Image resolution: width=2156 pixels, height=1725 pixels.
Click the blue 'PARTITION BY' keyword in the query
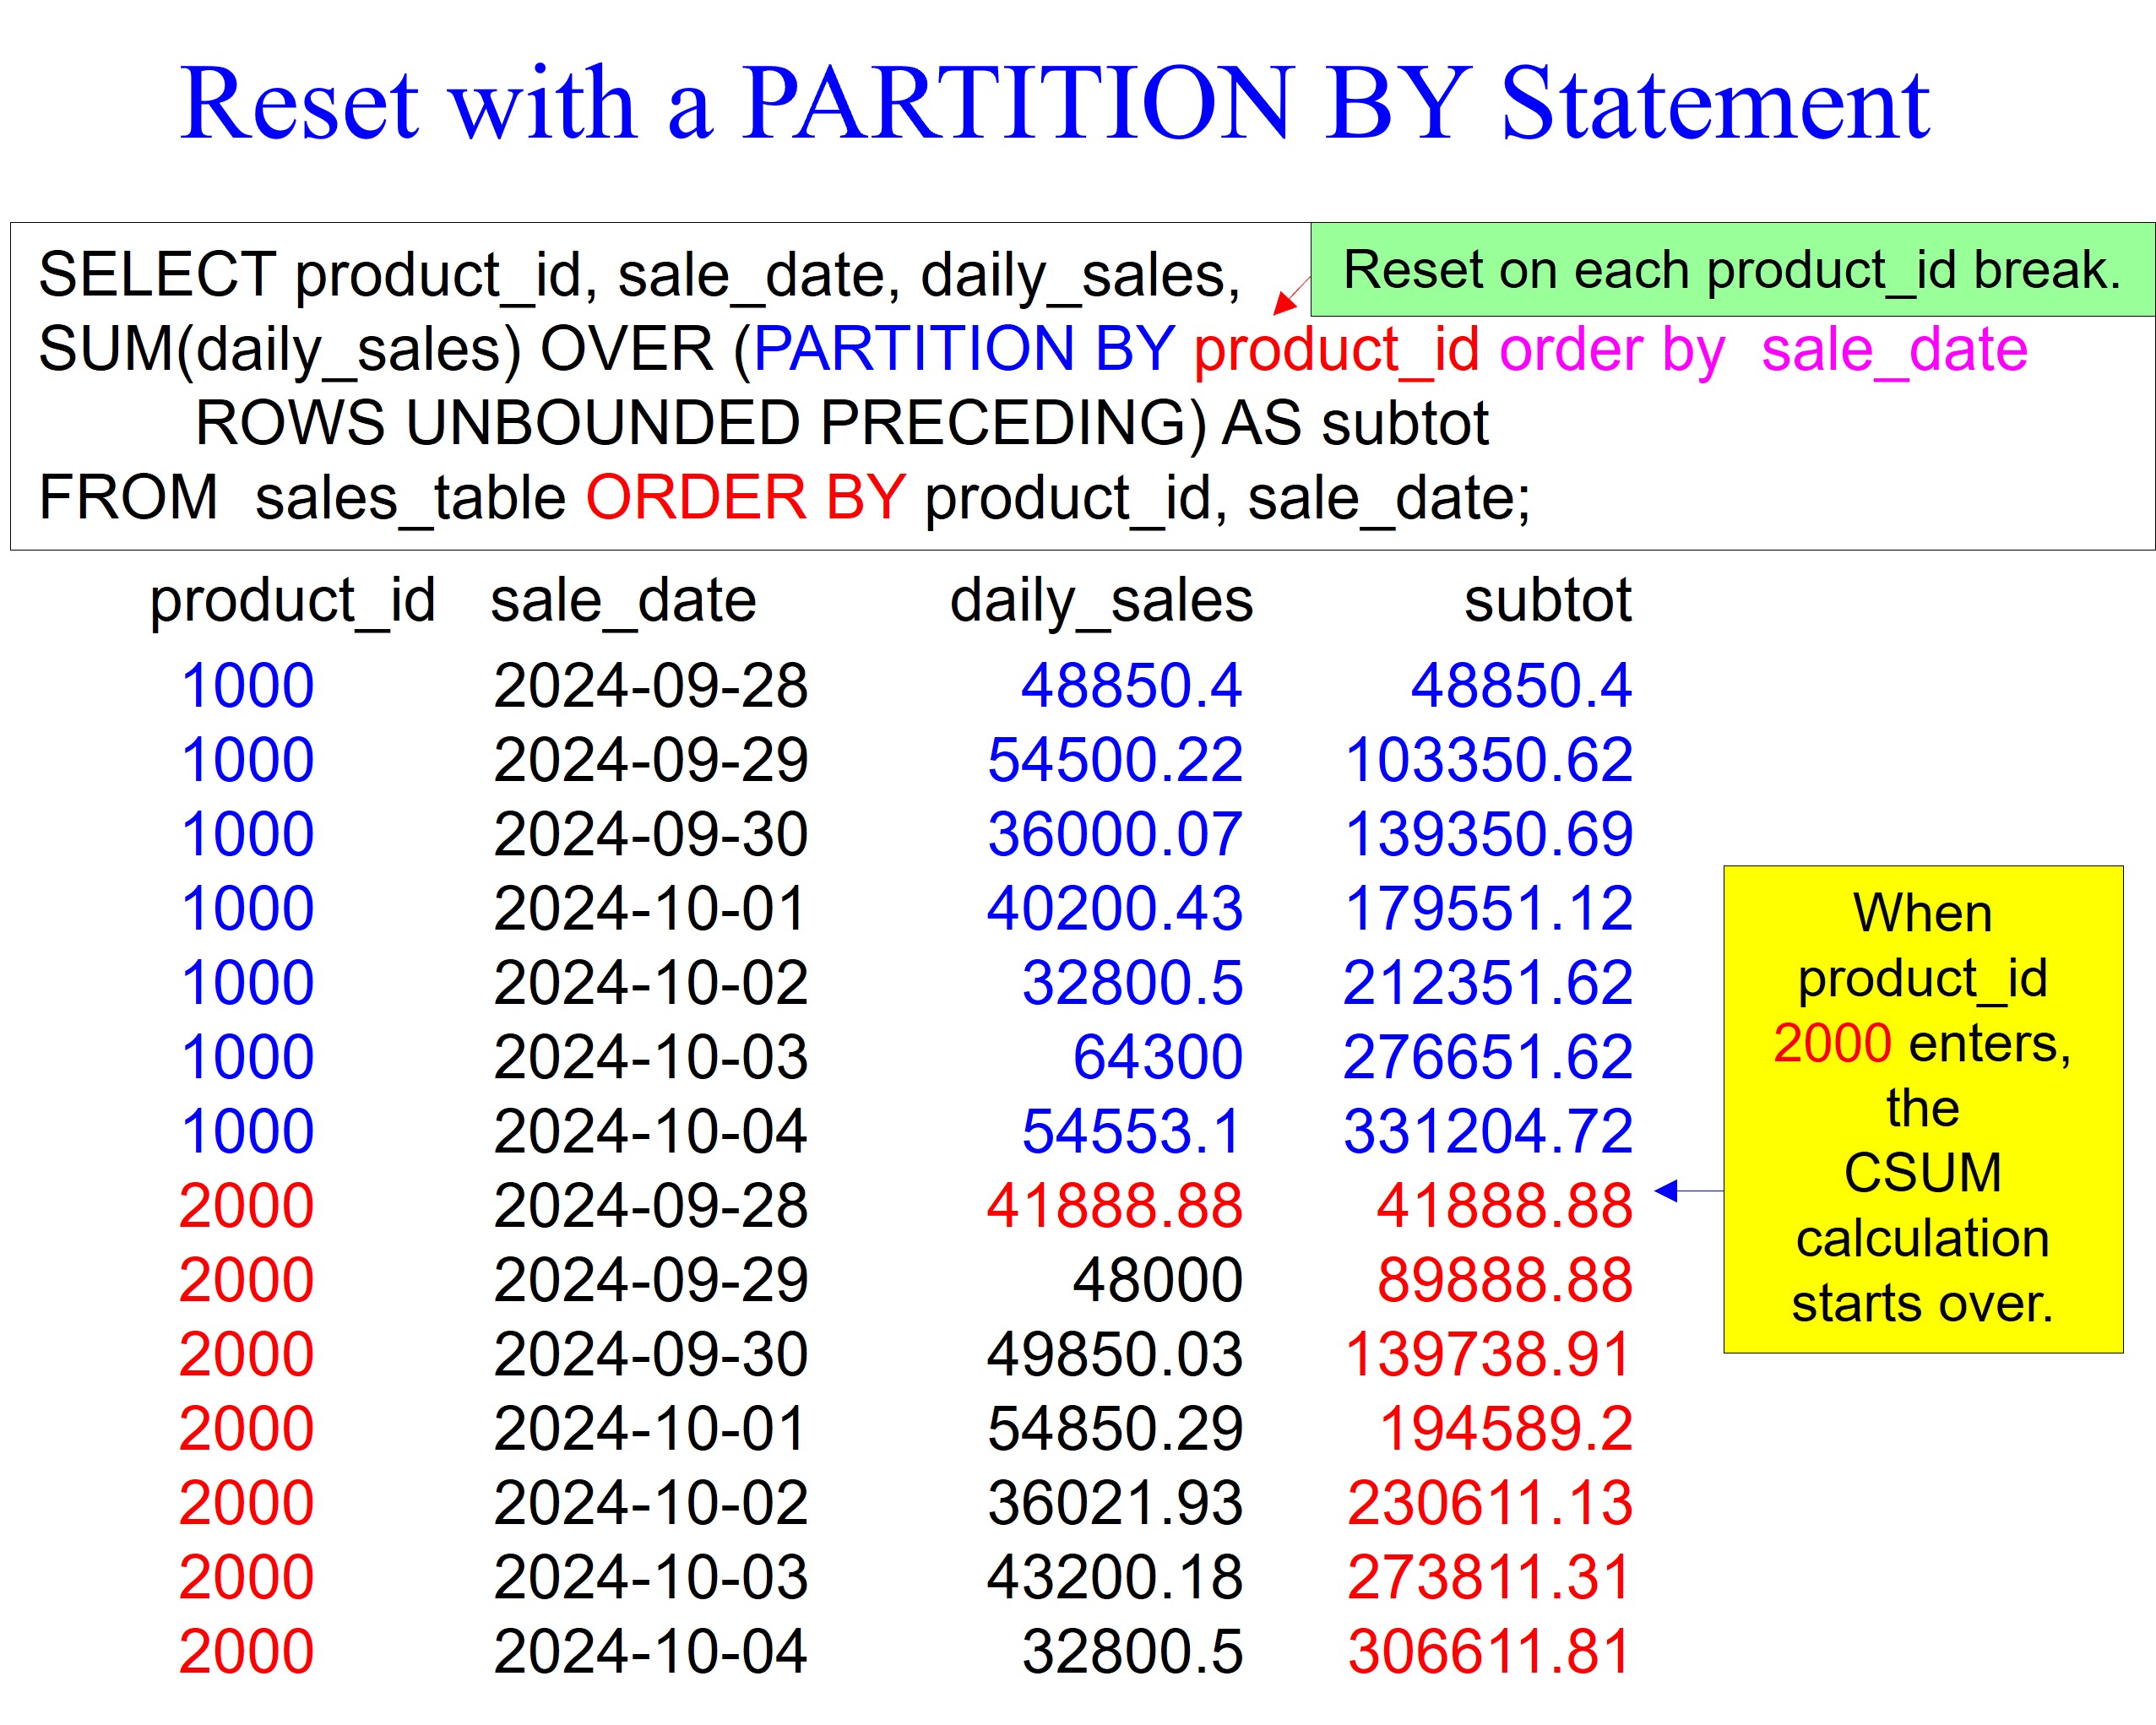pyautogui.click(x=963, y=349)
